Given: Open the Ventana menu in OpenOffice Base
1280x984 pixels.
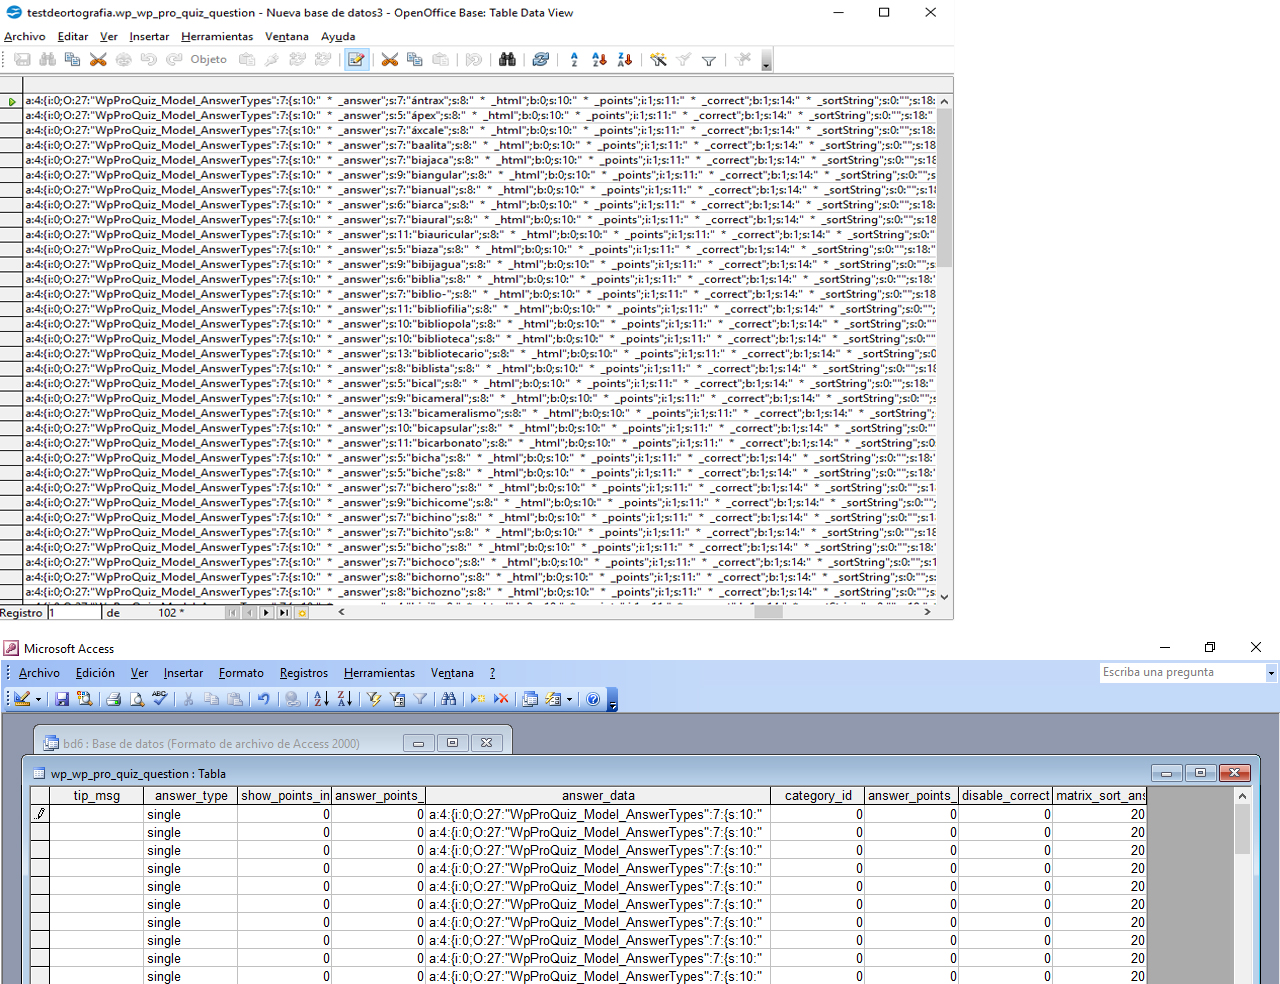Looking at the screenshot, I should (287, 36).
